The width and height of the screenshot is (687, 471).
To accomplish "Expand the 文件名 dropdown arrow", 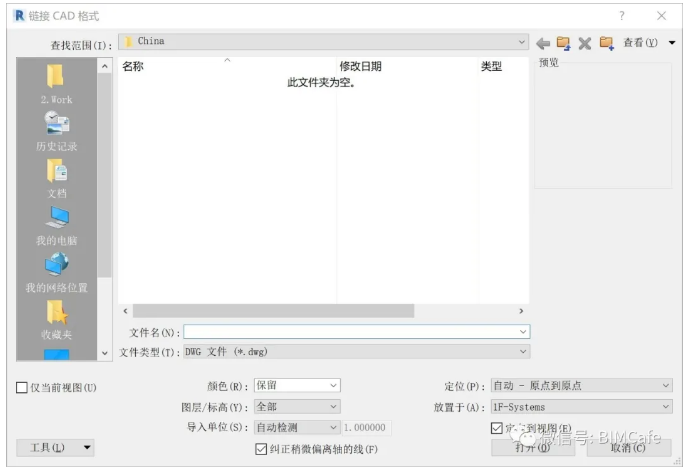I will click(x=523, y=332).
